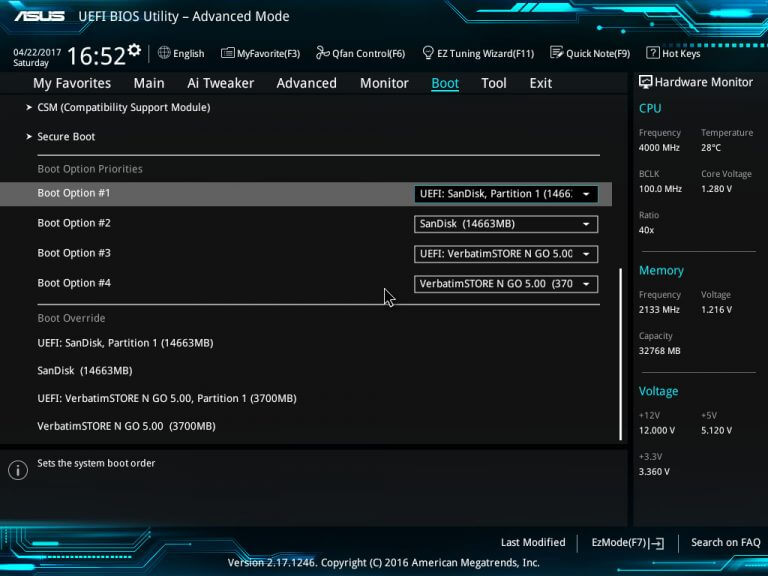Click the Boot Option #1 row label
Viewport: 768px width, 576px height.
[x=73, y=193]
